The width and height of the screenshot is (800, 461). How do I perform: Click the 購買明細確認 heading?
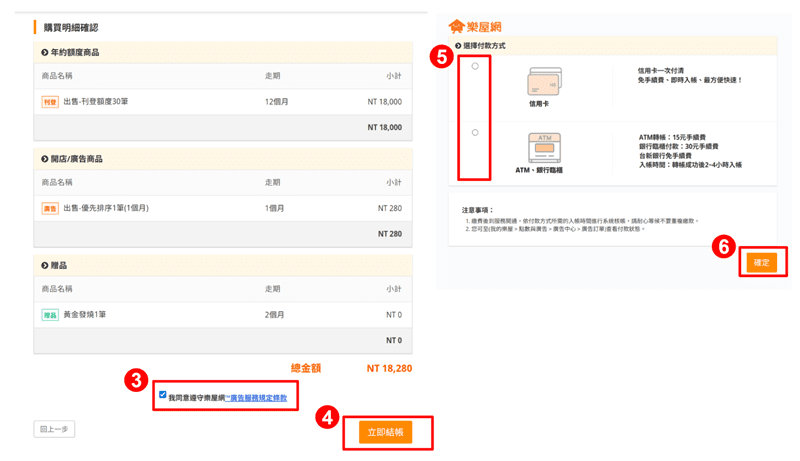tap(71, 28)
